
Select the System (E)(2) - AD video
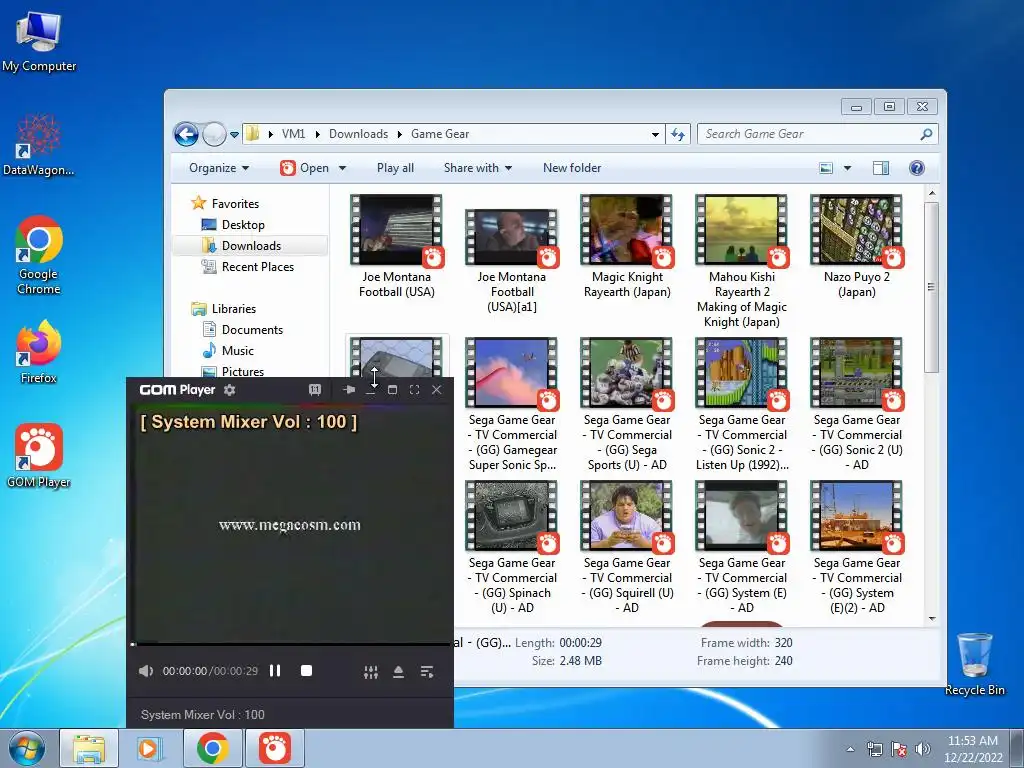pos(857,547)
